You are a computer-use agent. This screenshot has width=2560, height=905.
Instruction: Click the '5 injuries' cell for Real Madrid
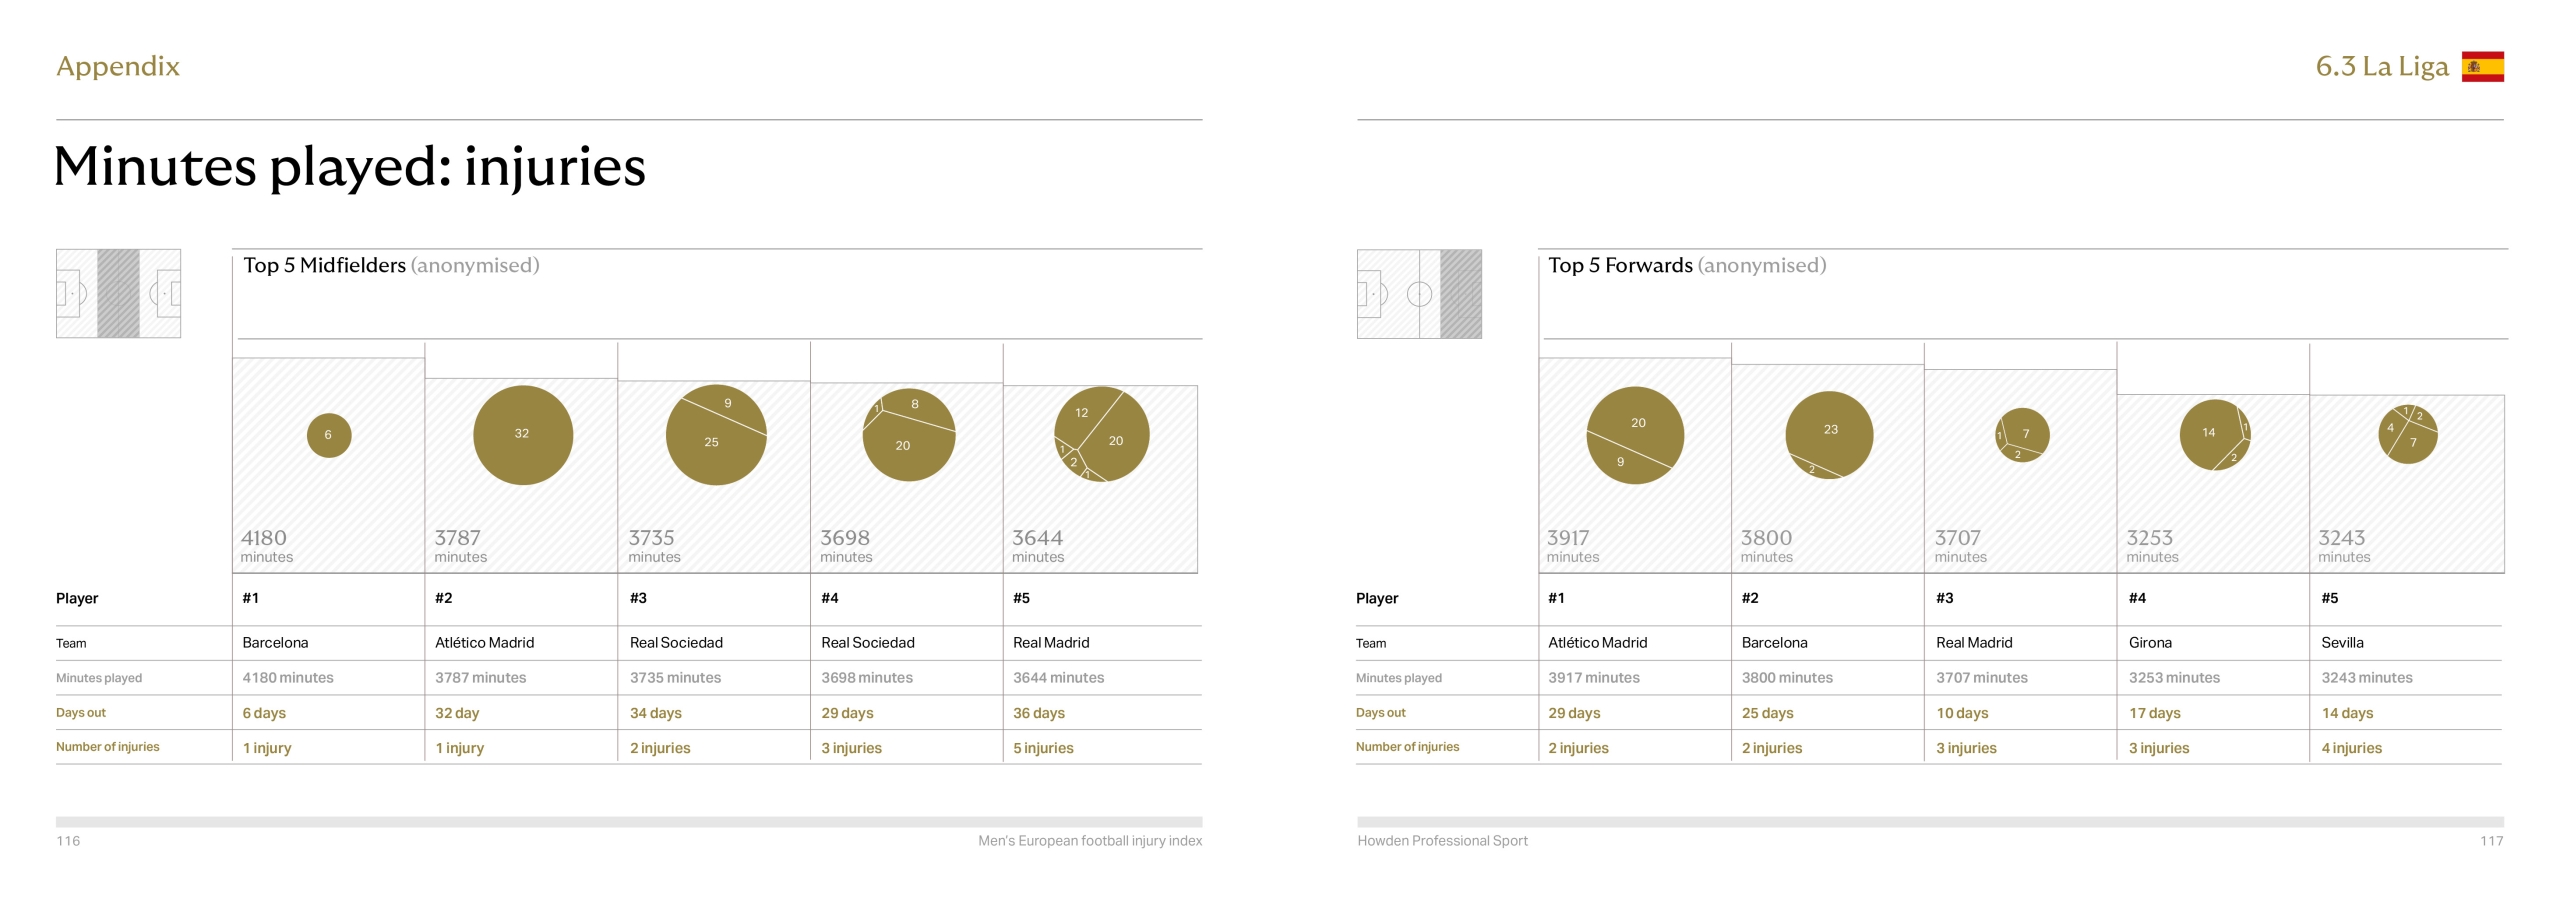1043,748
